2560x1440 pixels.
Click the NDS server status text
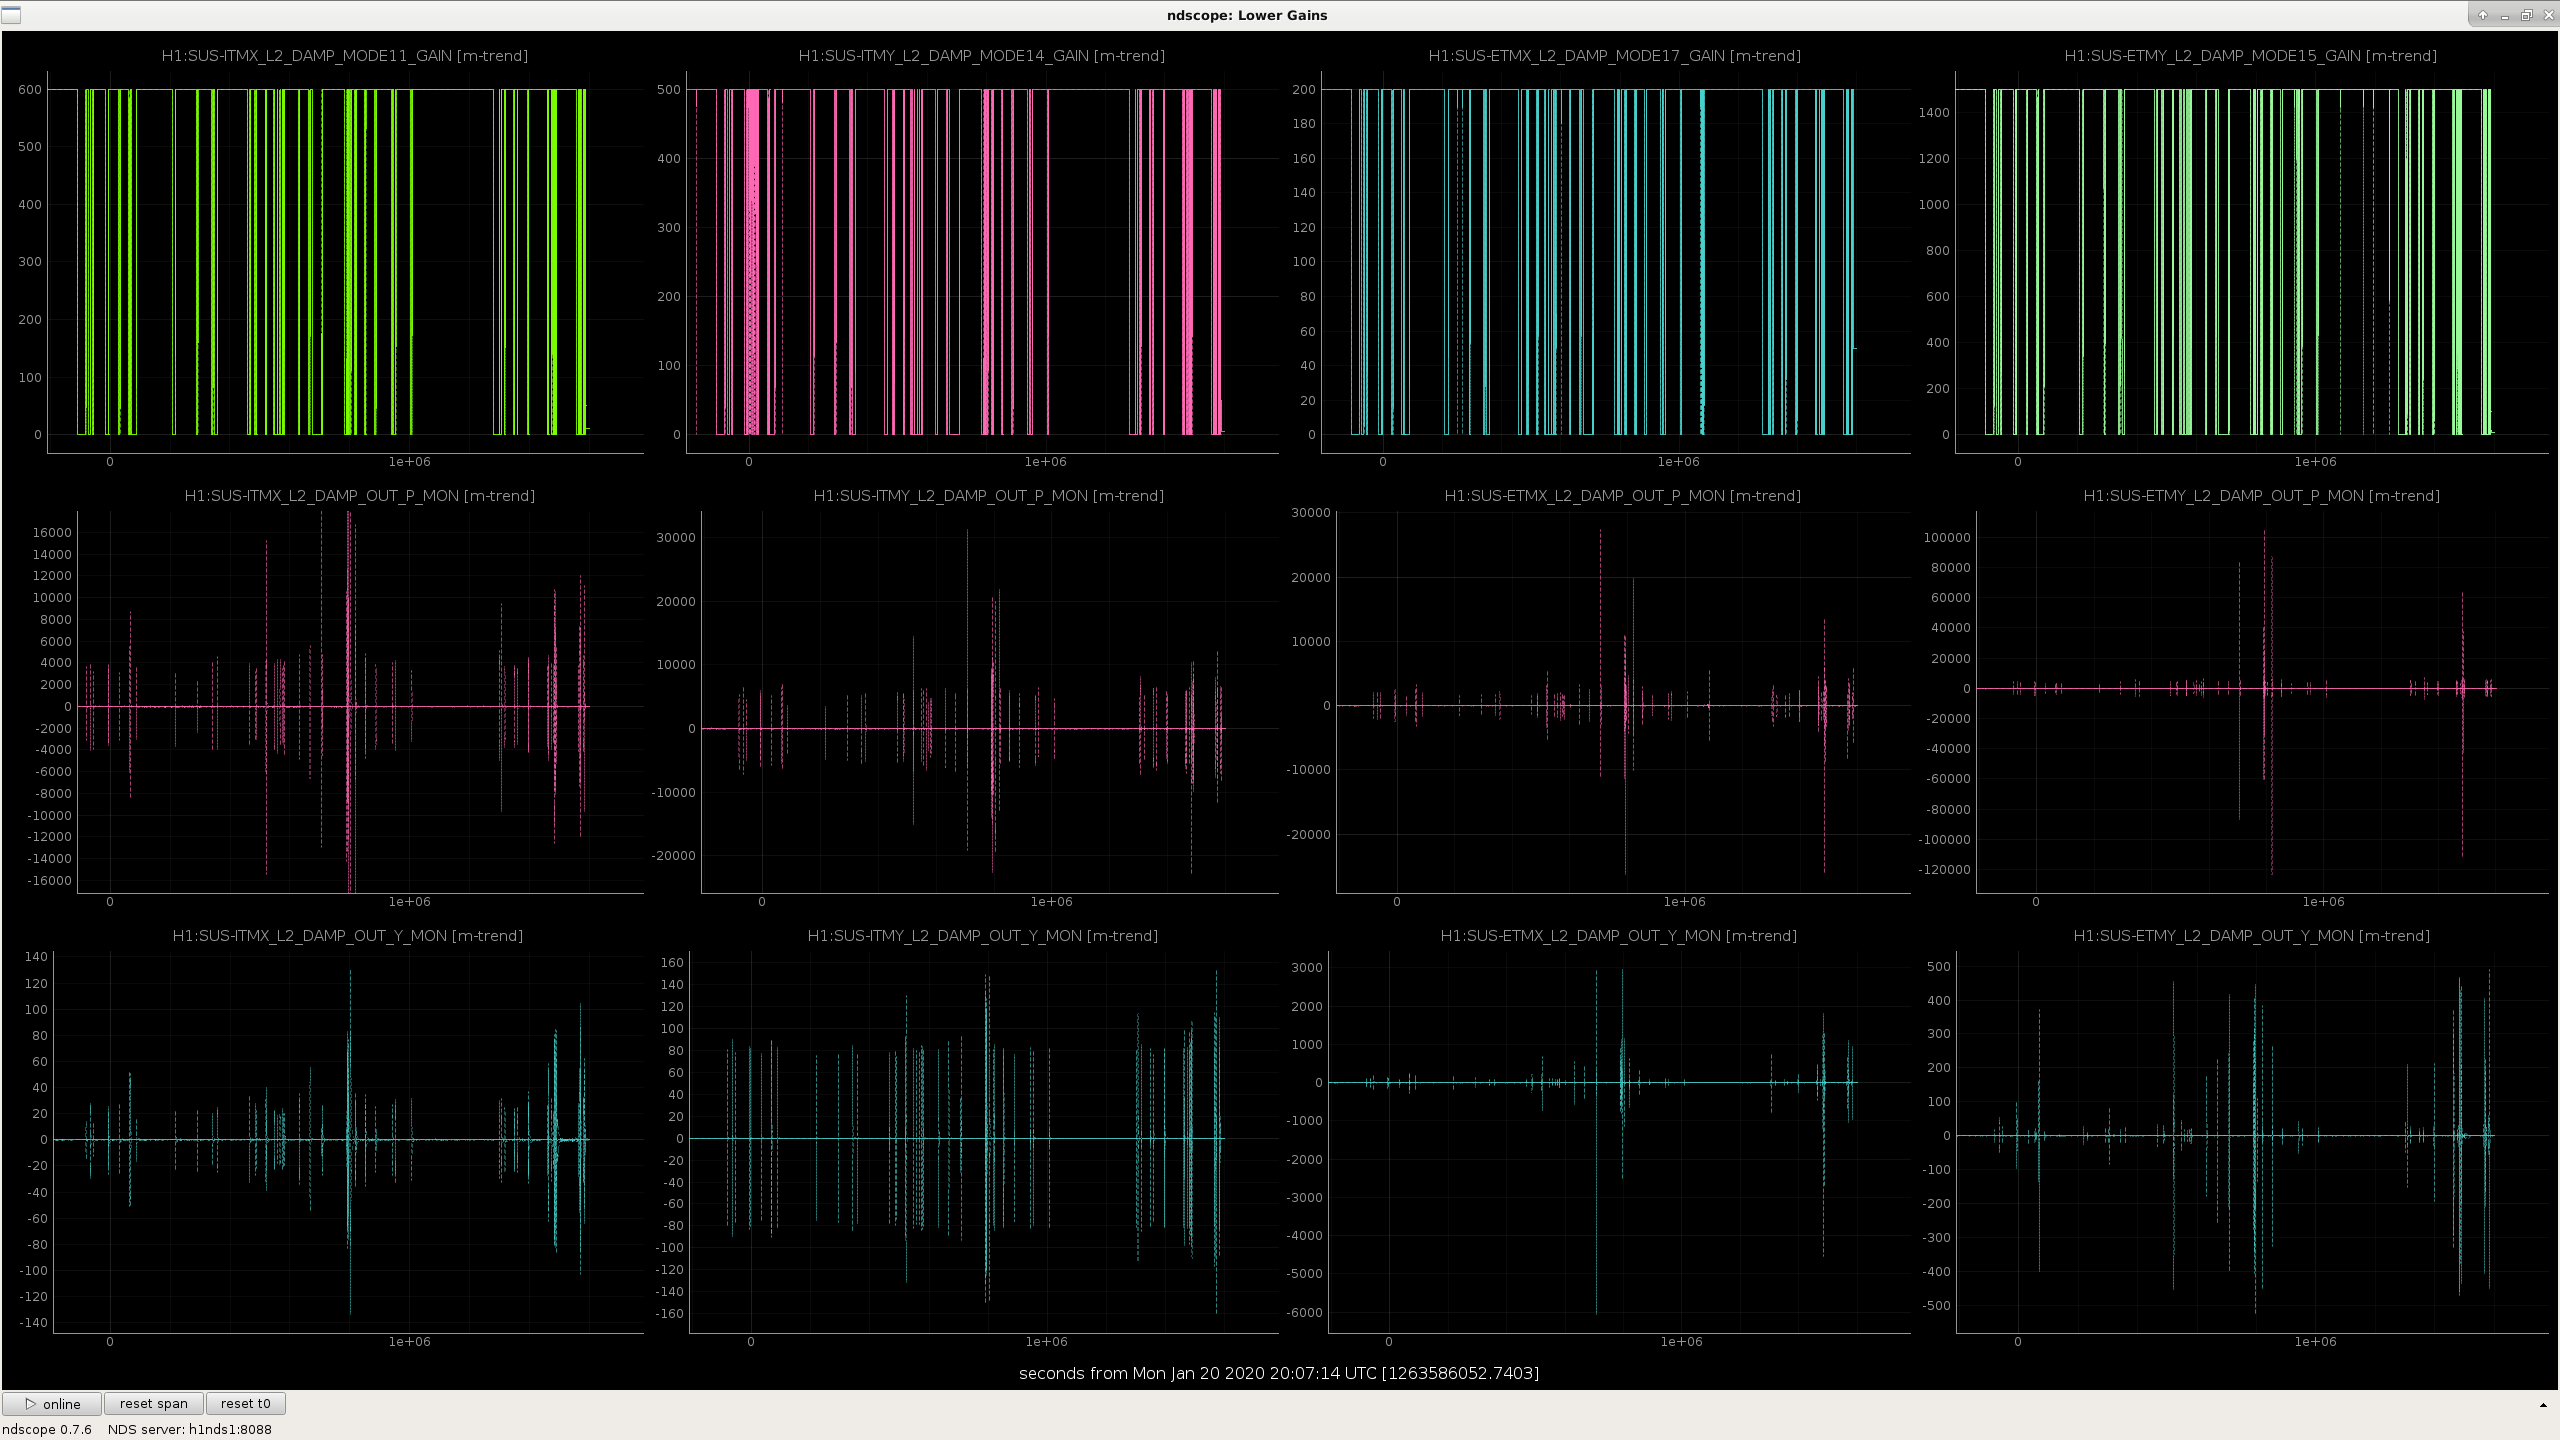pyautogui.click(x=190, y=1429)
